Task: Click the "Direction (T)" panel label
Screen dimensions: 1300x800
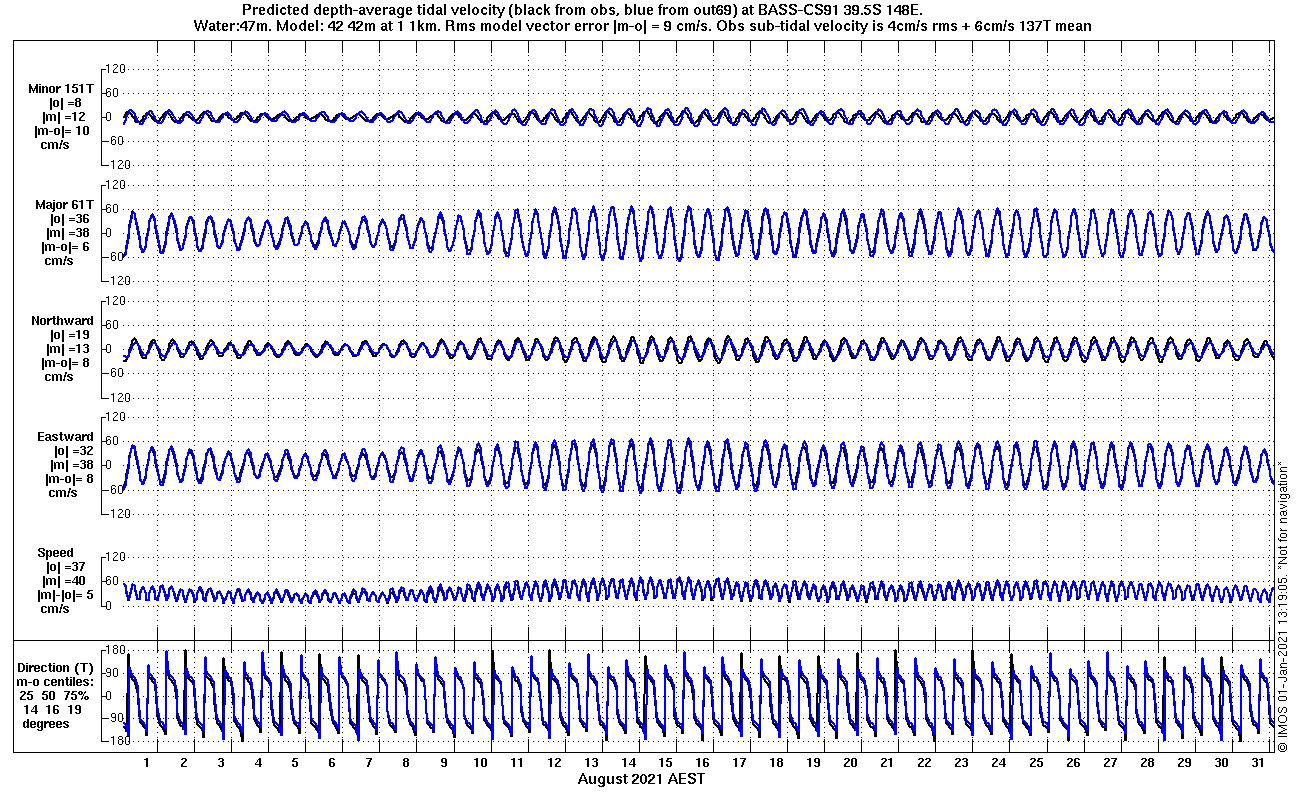Action: 57,668
